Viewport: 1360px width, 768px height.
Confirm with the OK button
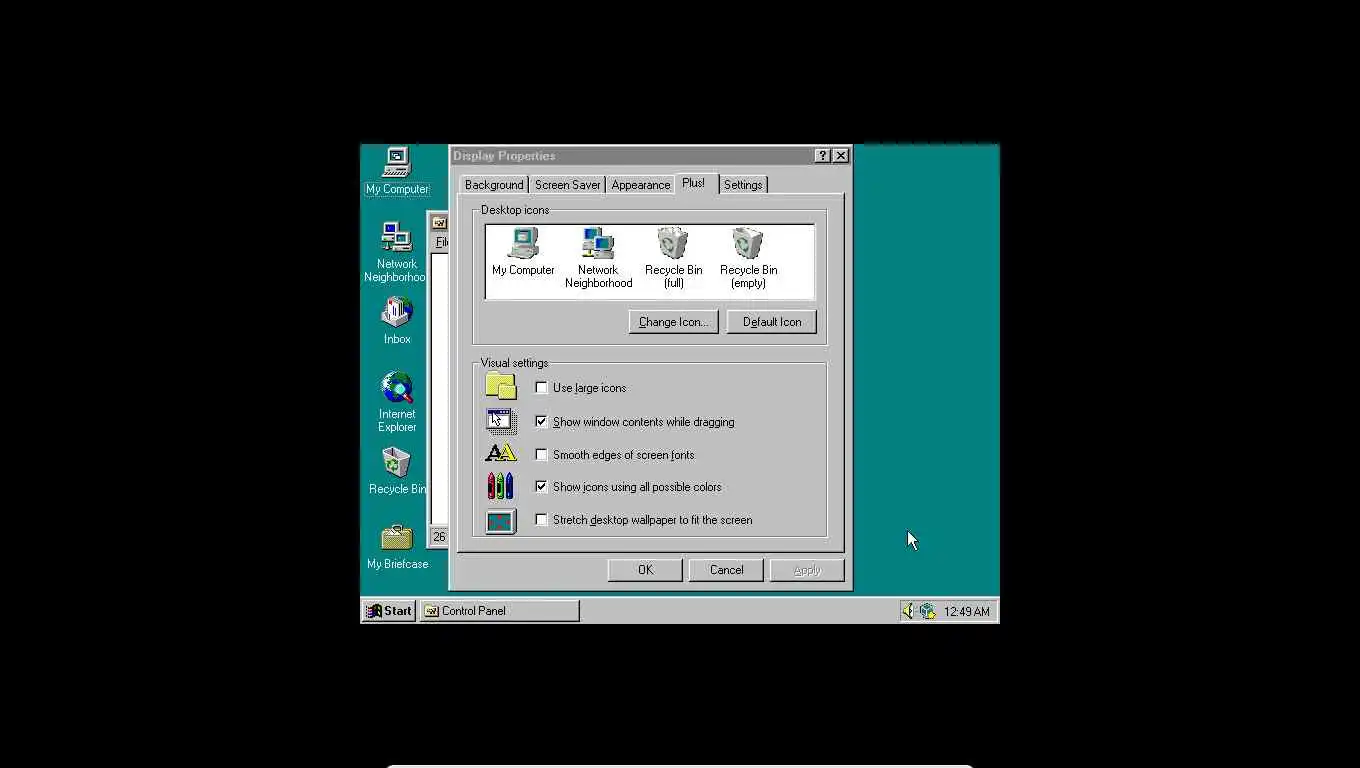(x=645, y=570)
